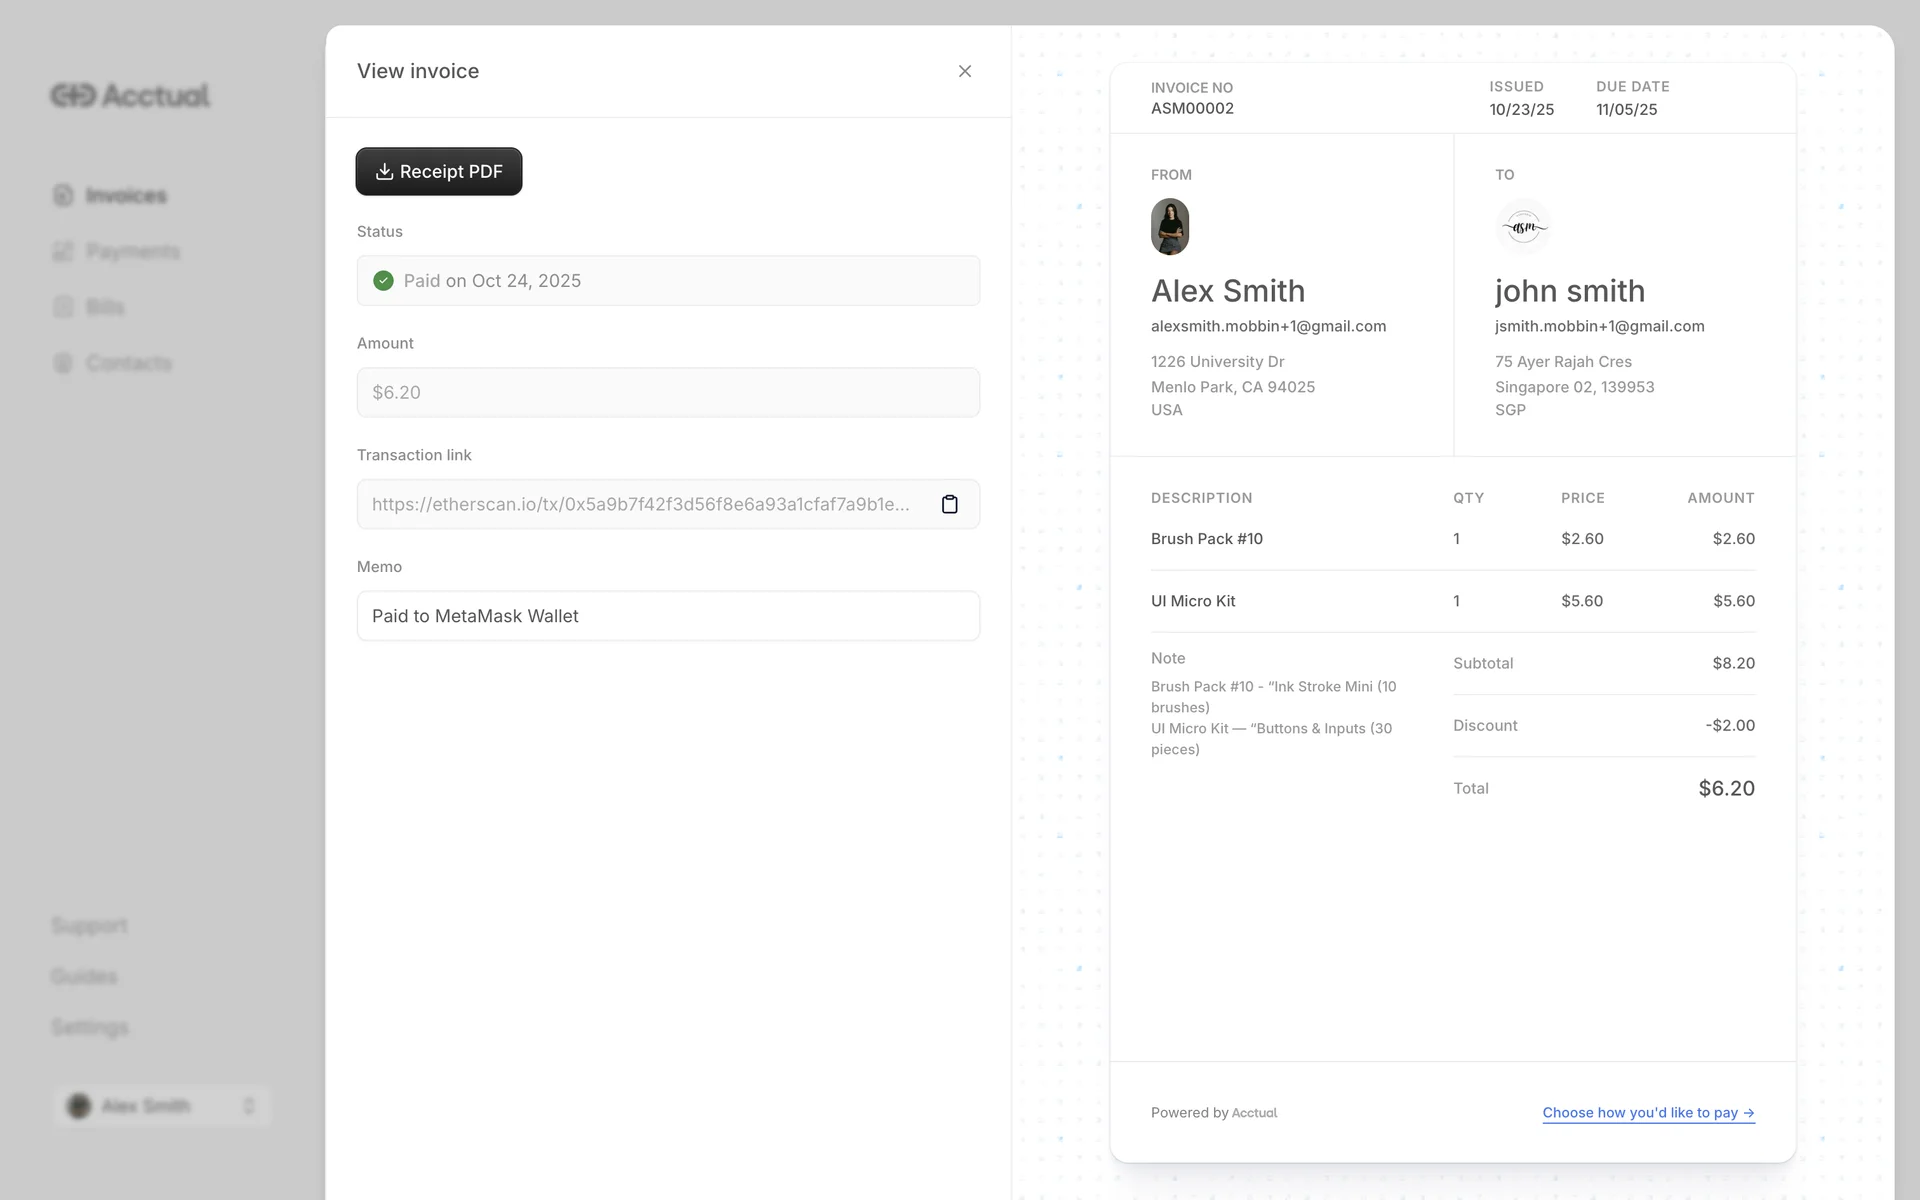Click the Amount field showing $6.20
The height and width of the screenshot is (1200, 1920).
(x=668, y=392)
